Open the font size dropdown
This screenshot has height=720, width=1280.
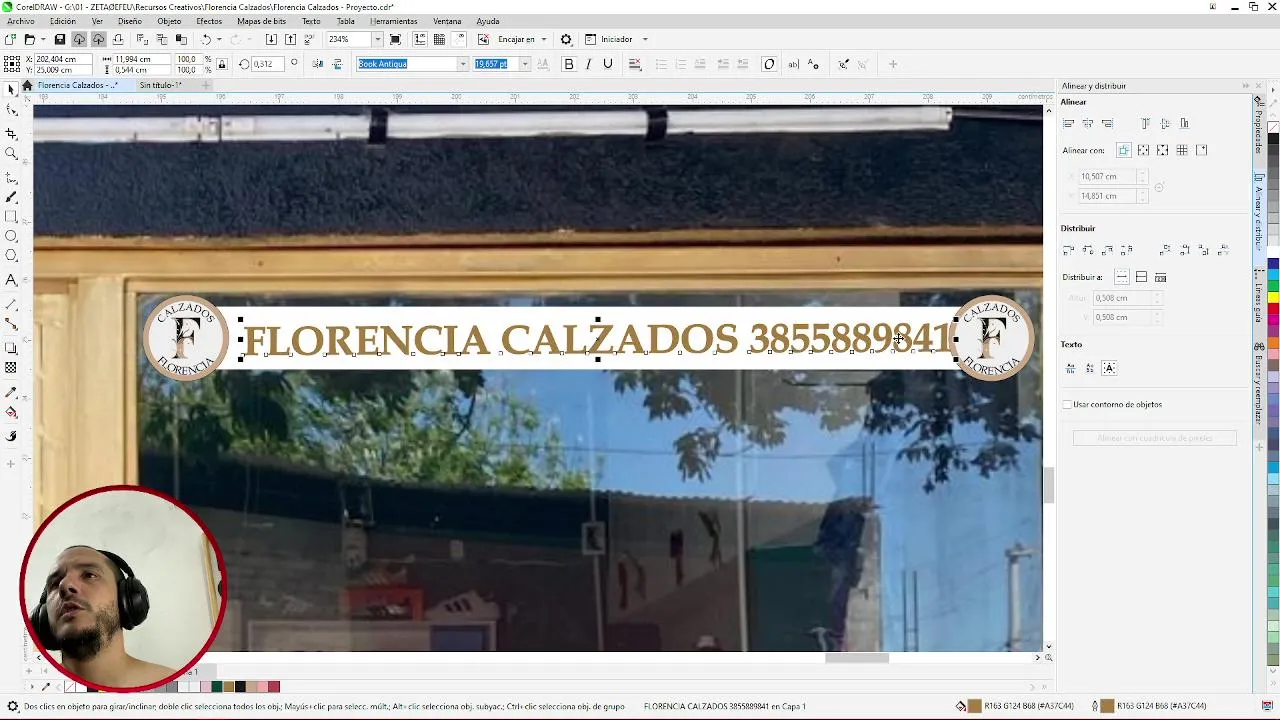click(524, 64)
